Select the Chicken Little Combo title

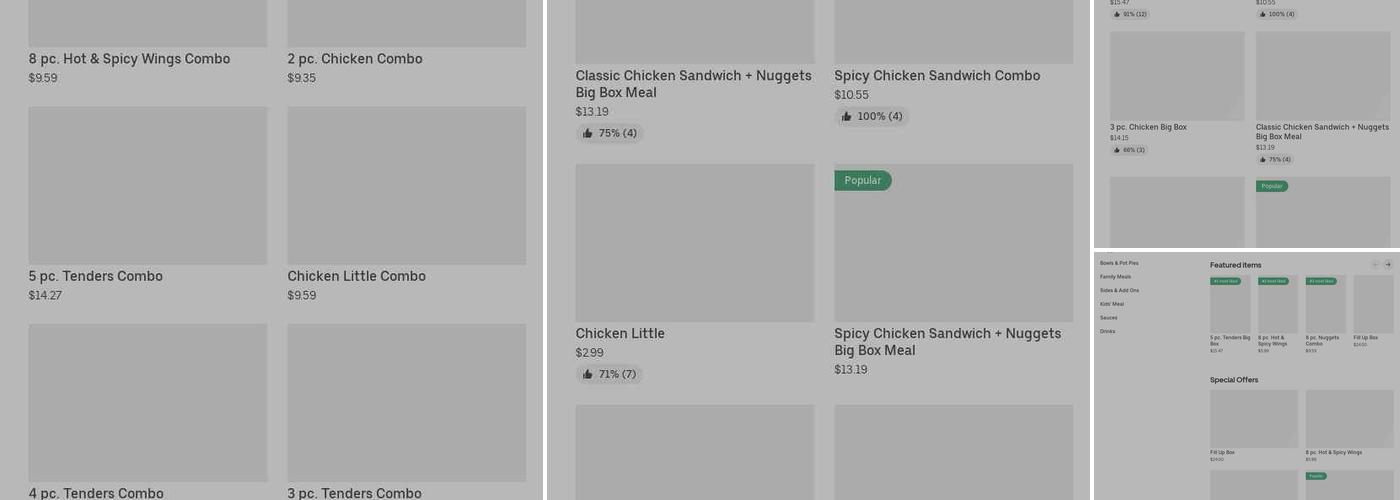(x=357, y=276)
